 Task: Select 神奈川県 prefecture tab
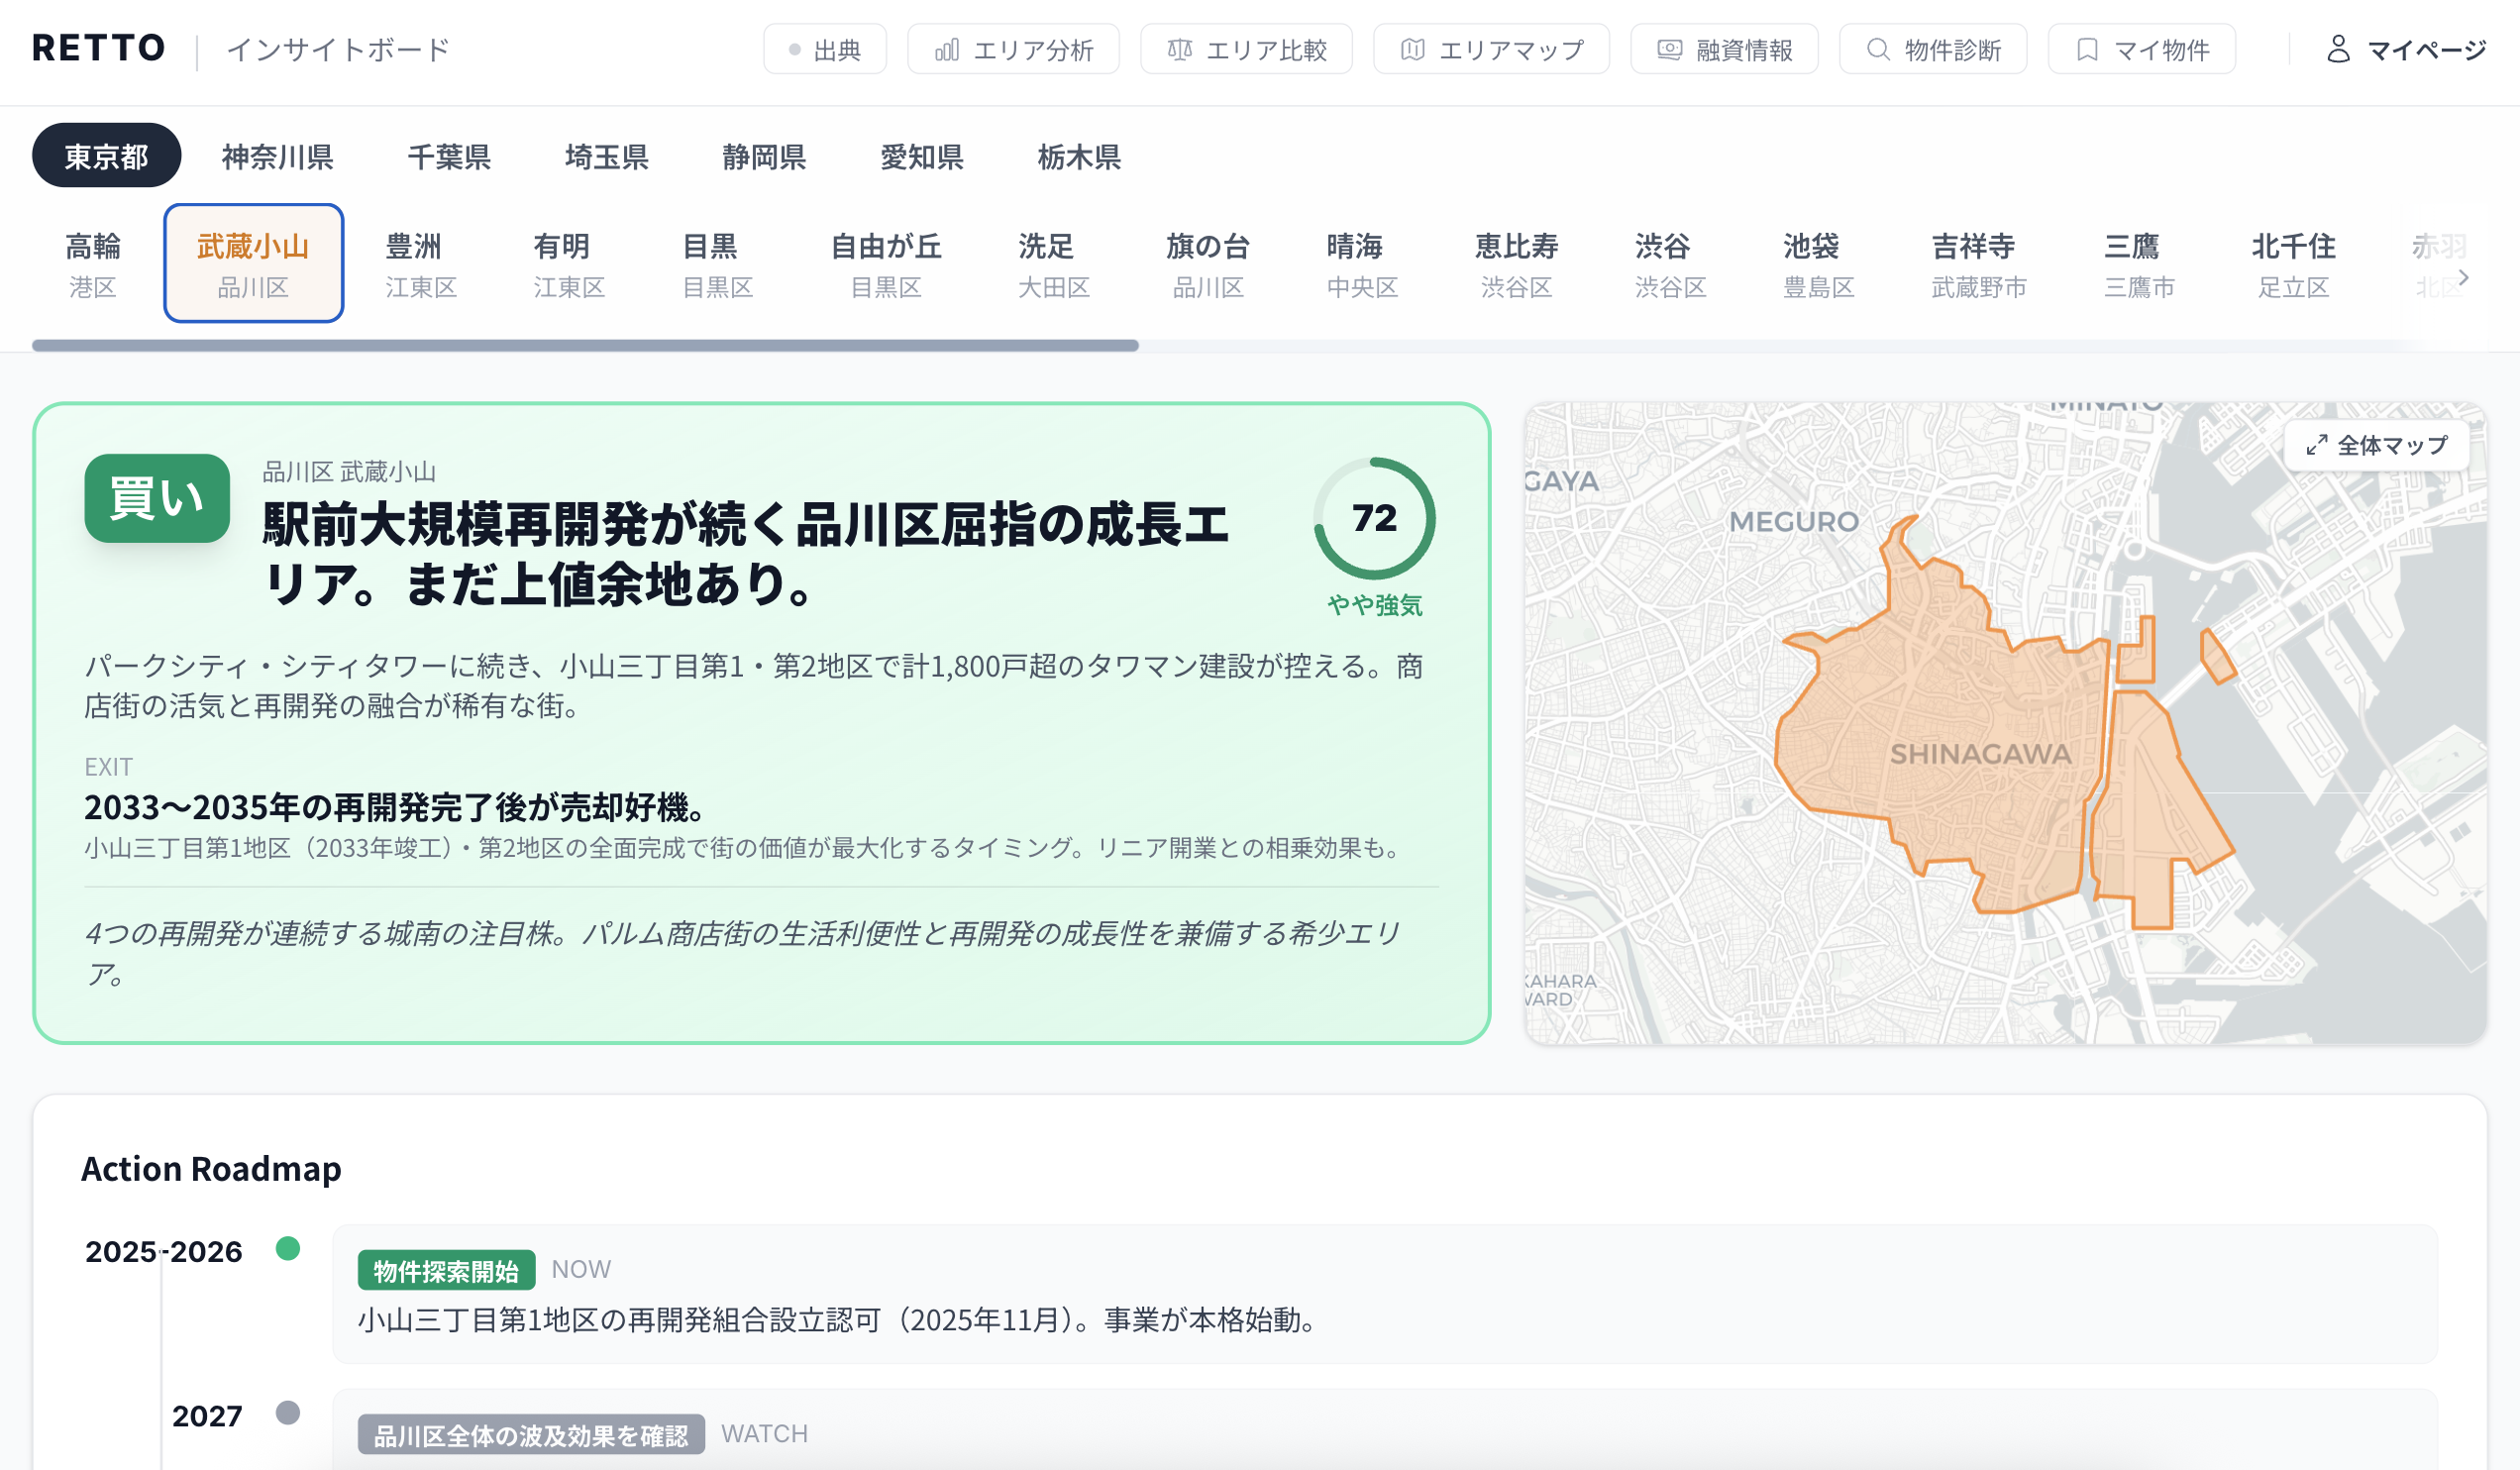click(x=277, y=156)
